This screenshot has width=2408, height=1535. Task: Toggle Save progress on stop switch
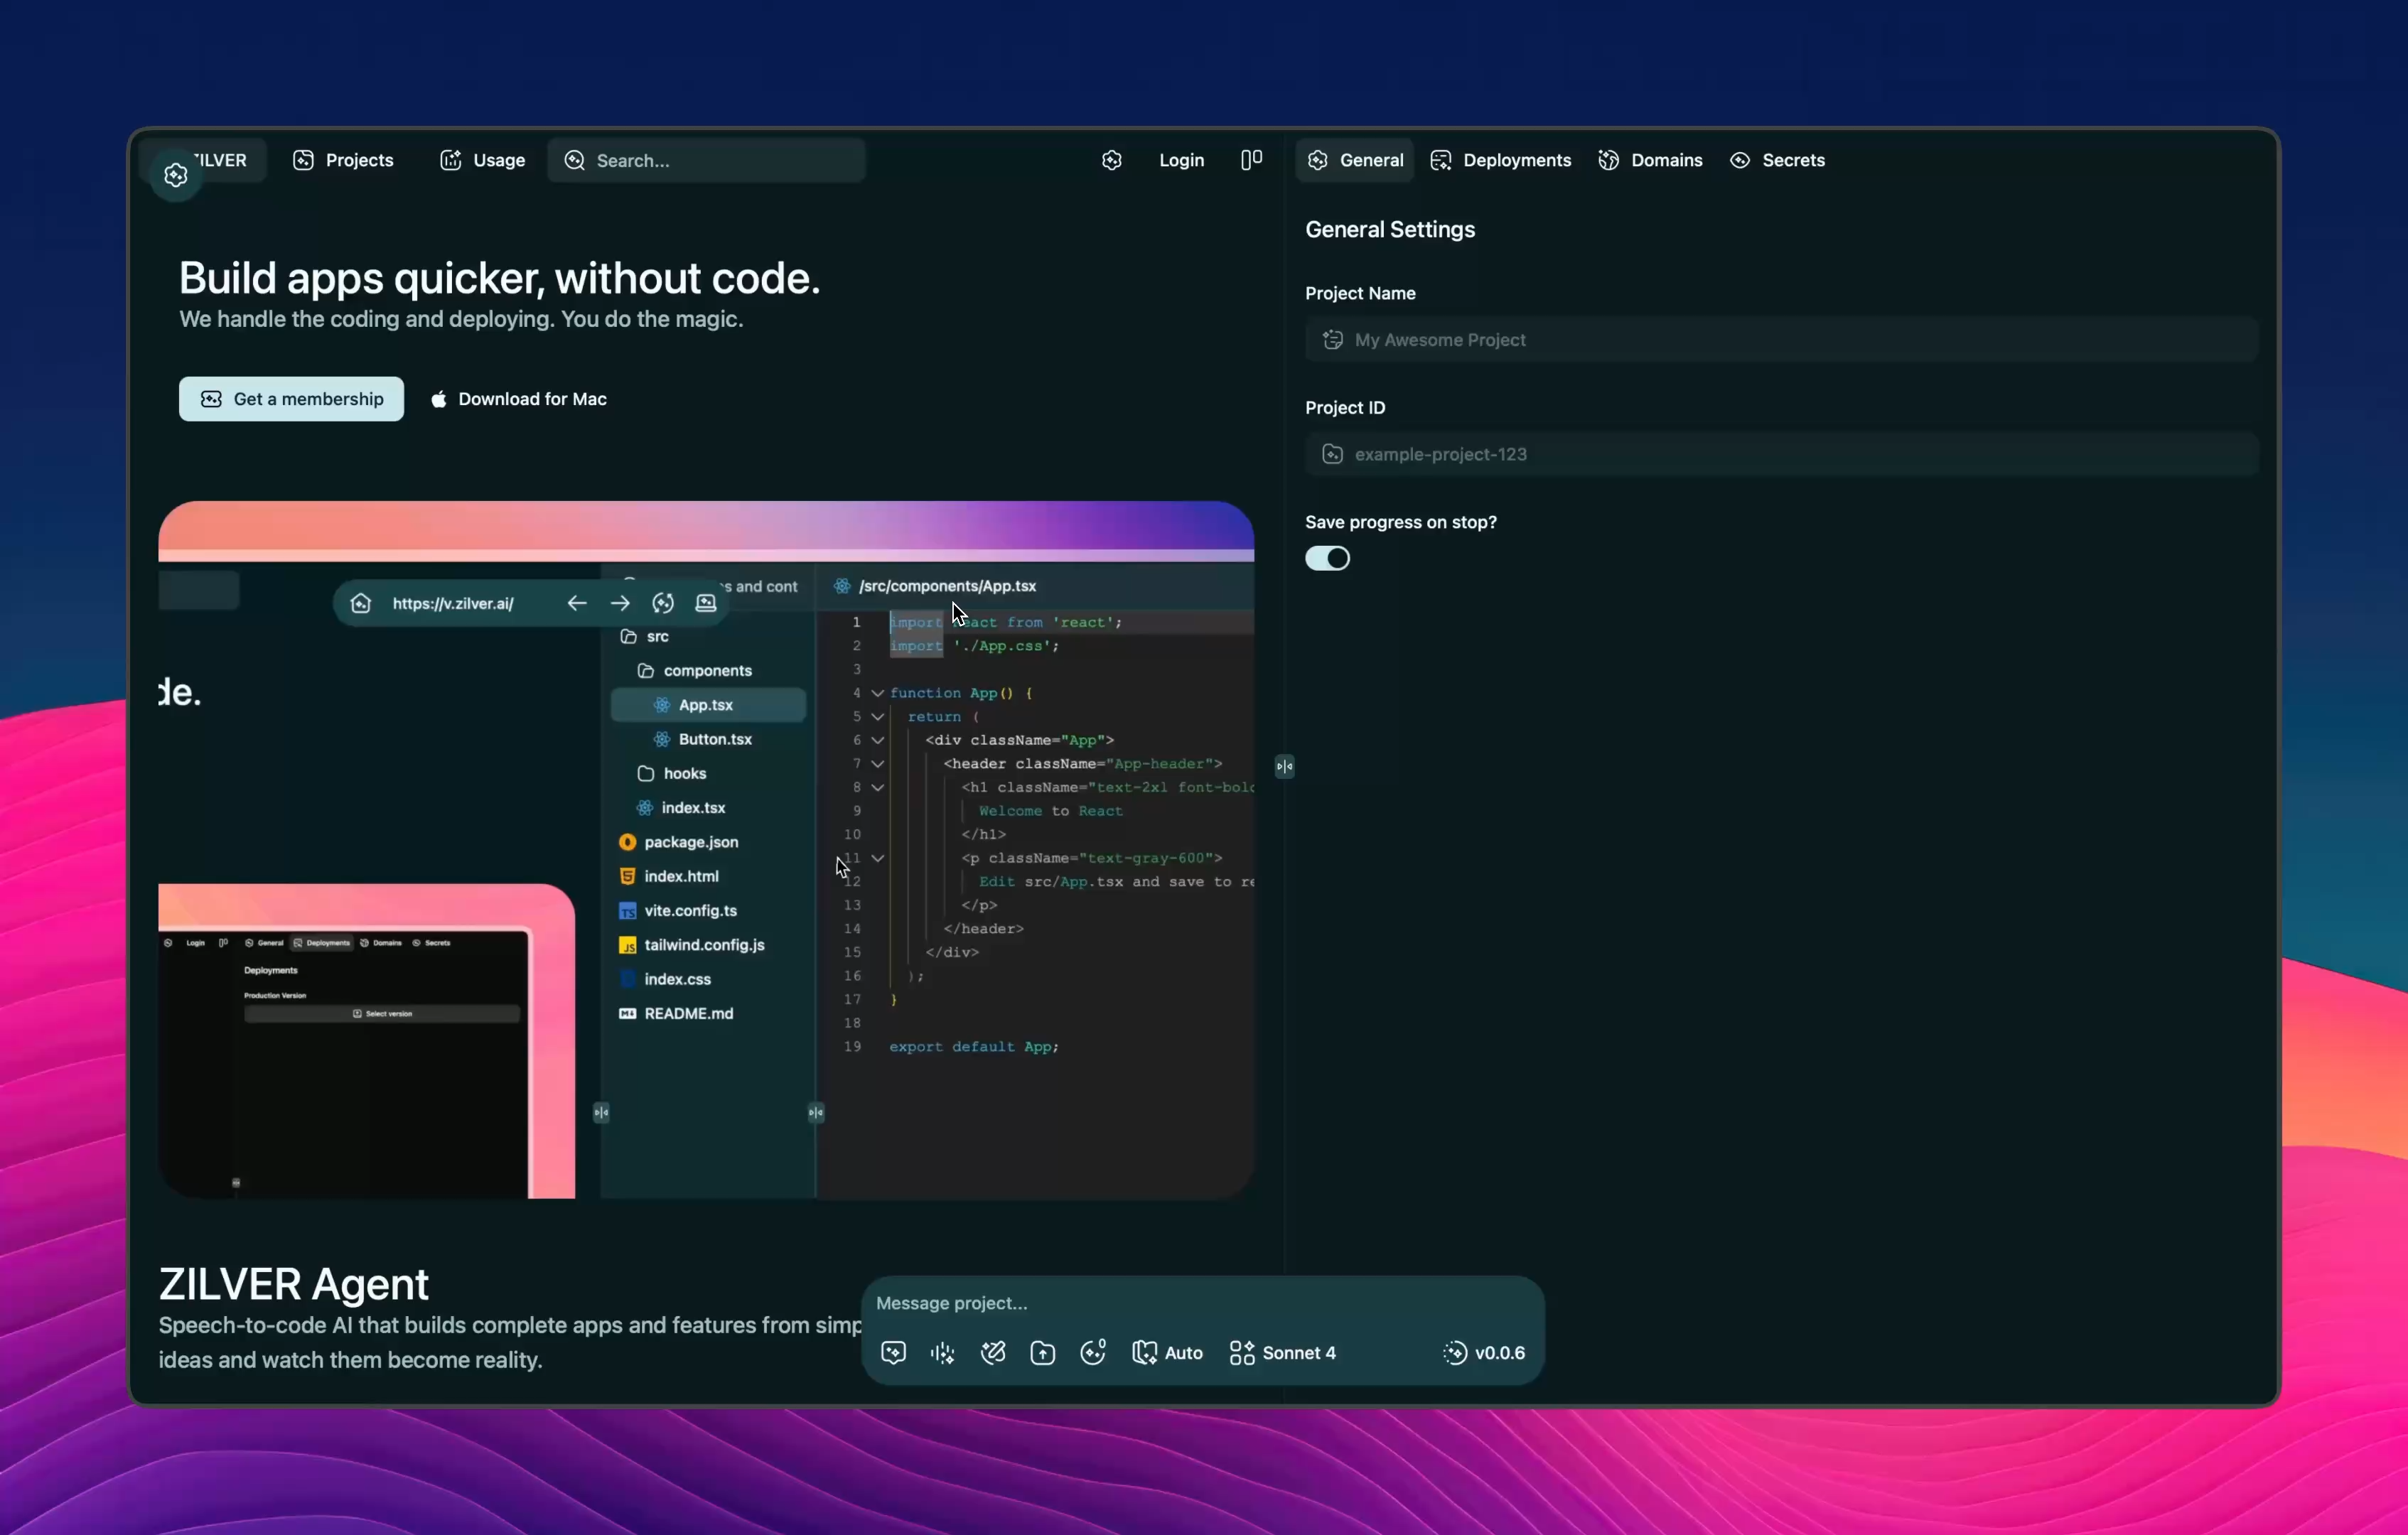[x=1327, y=558]
